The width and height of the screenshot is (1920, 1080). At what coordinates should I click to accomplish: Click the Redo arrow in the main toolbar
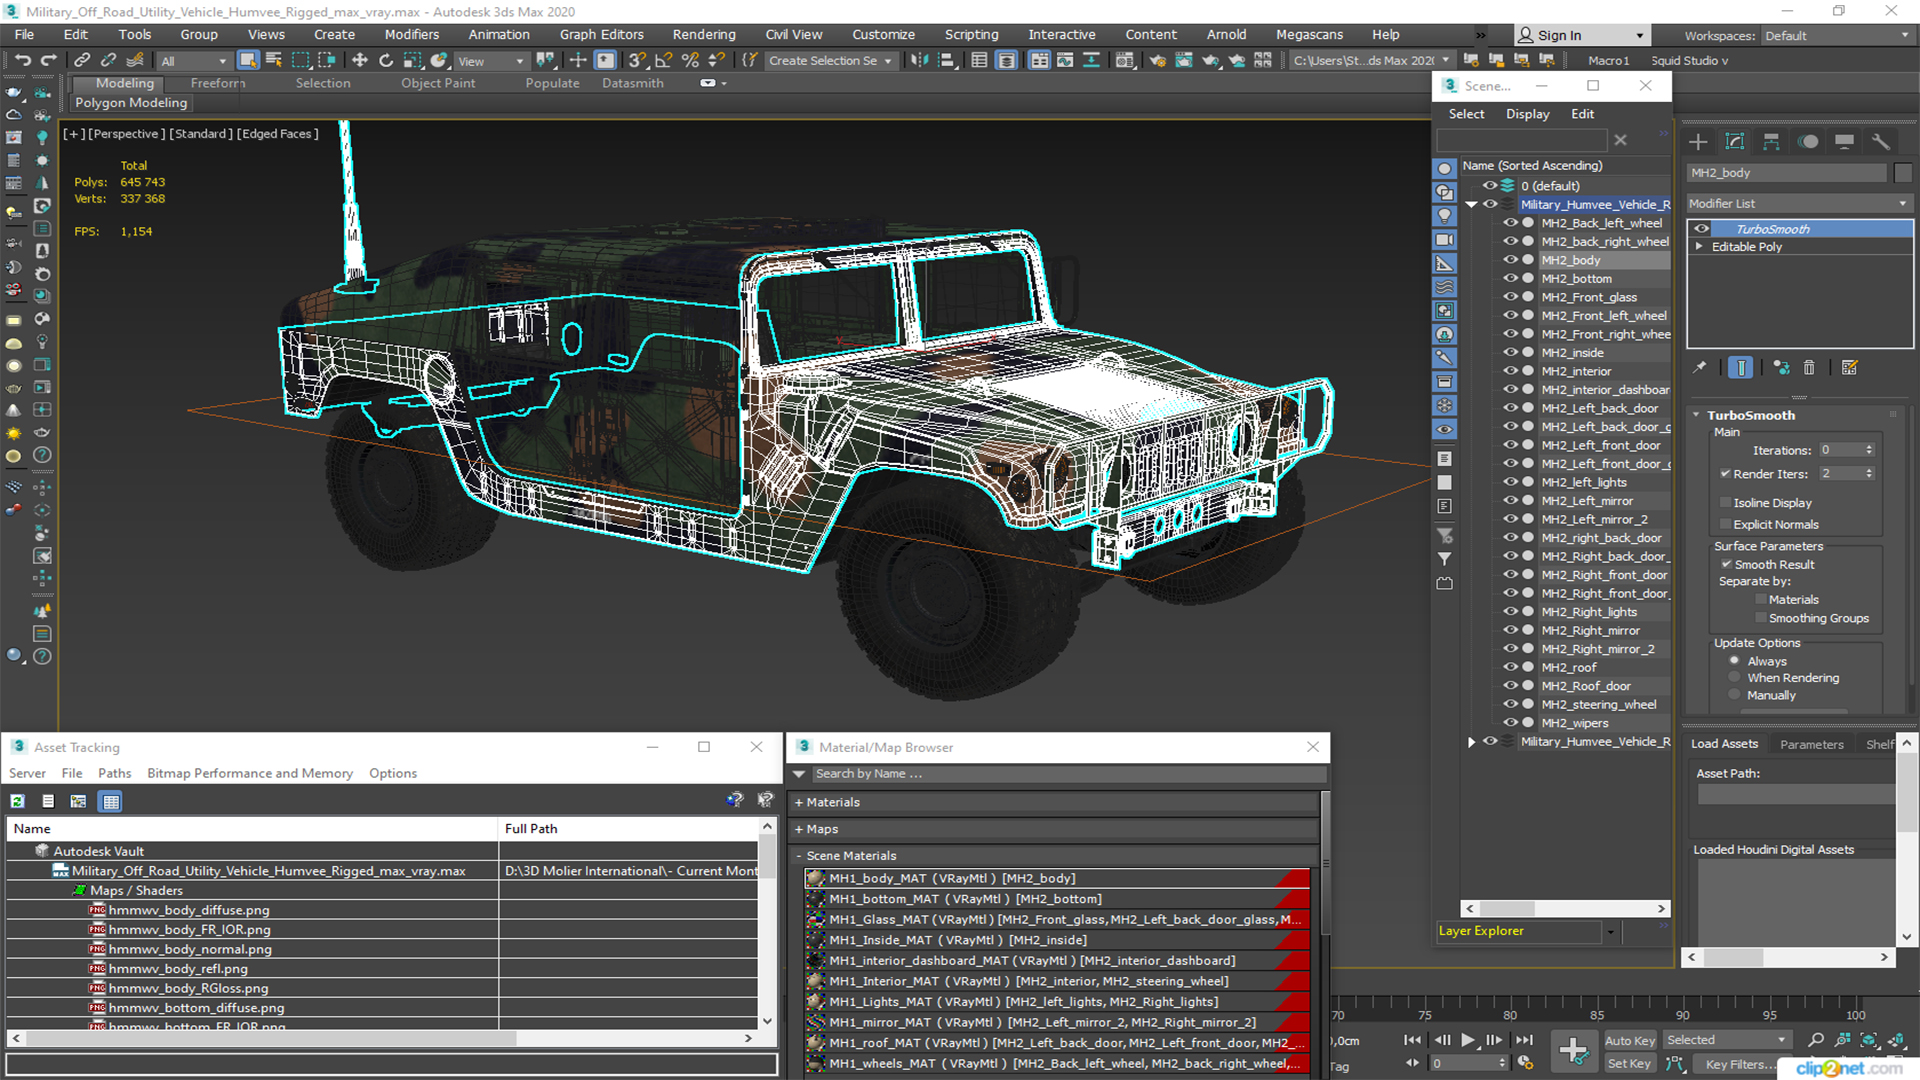click(x=48, y=60)
